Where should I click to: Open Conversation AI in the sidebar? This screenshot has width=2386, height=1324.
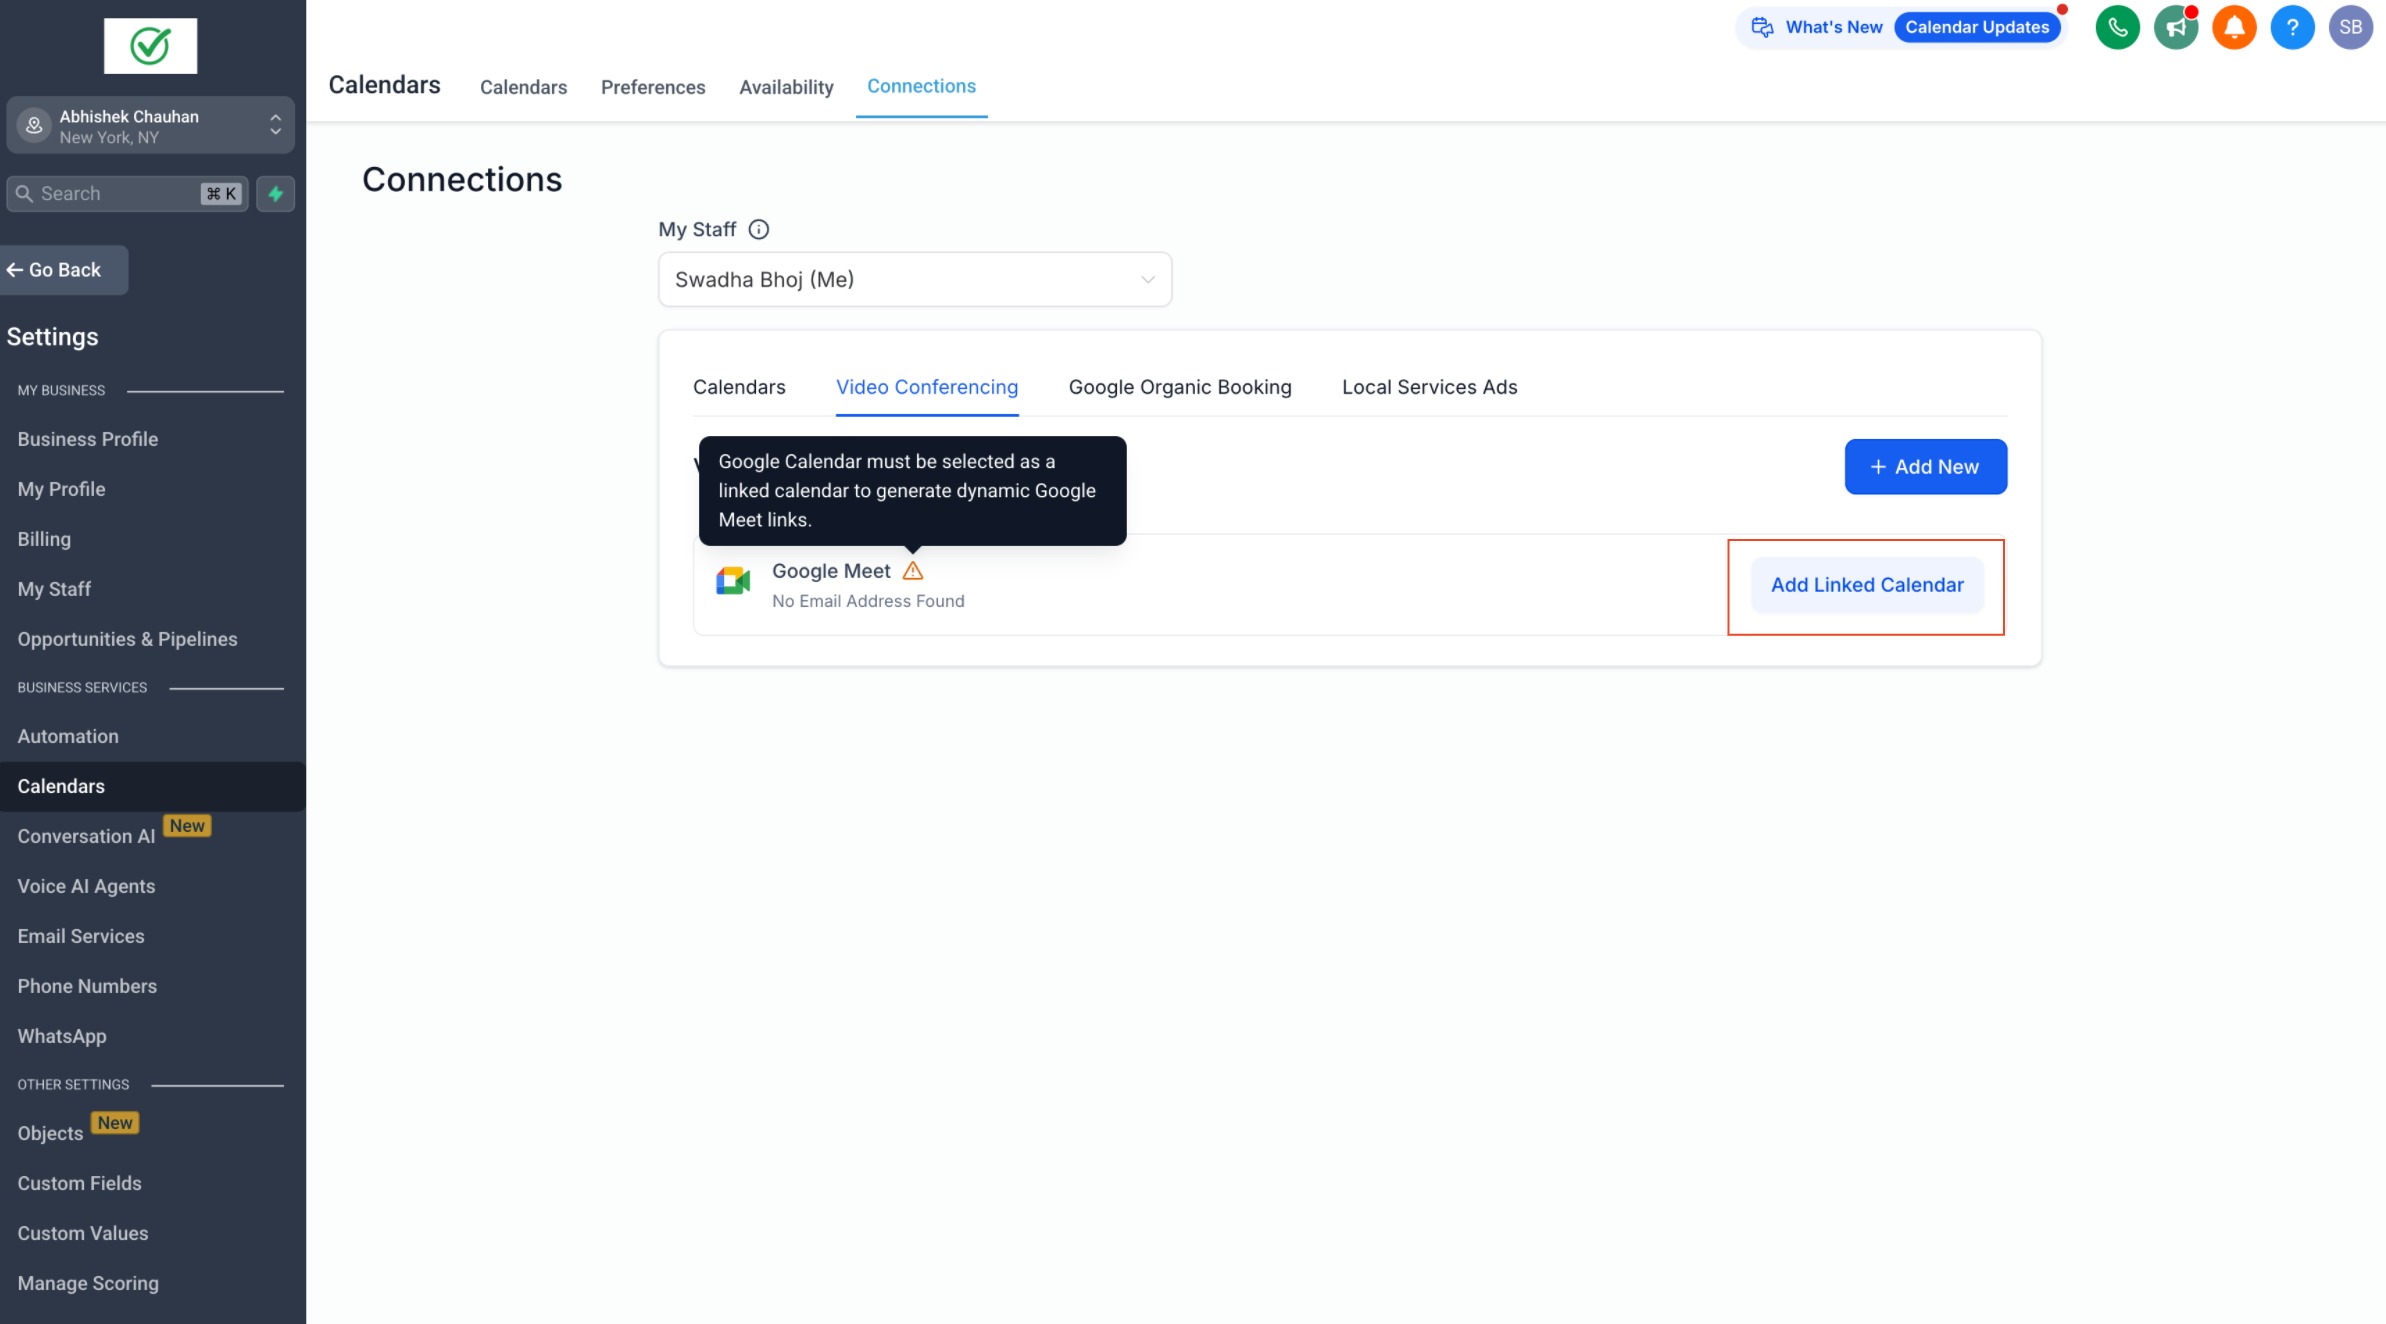tap(86, 837)
